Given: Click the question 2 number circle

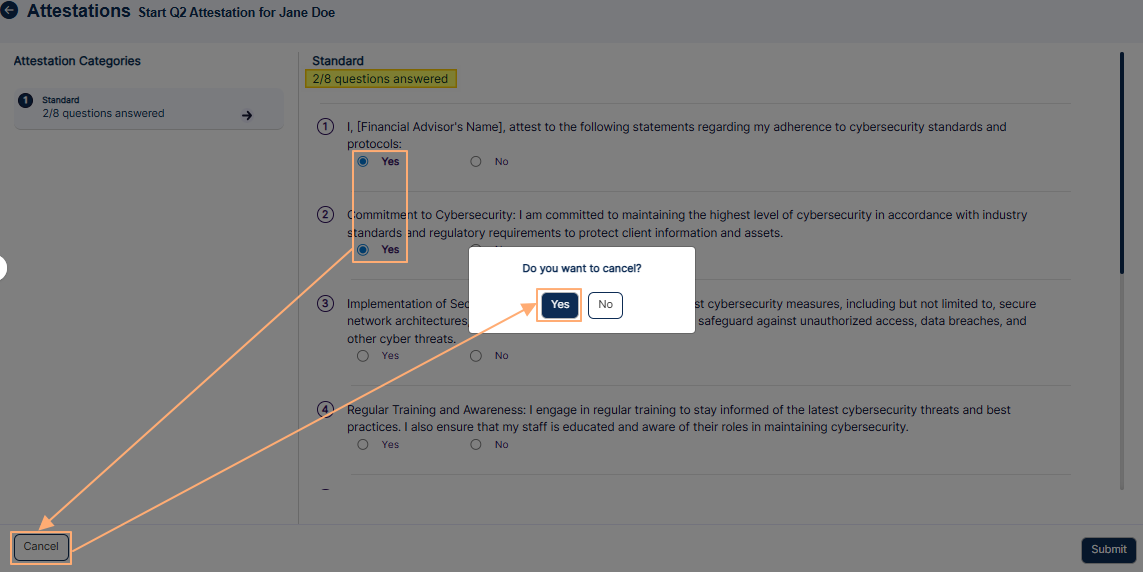Looking at the screenshot, I should [325, 215].
